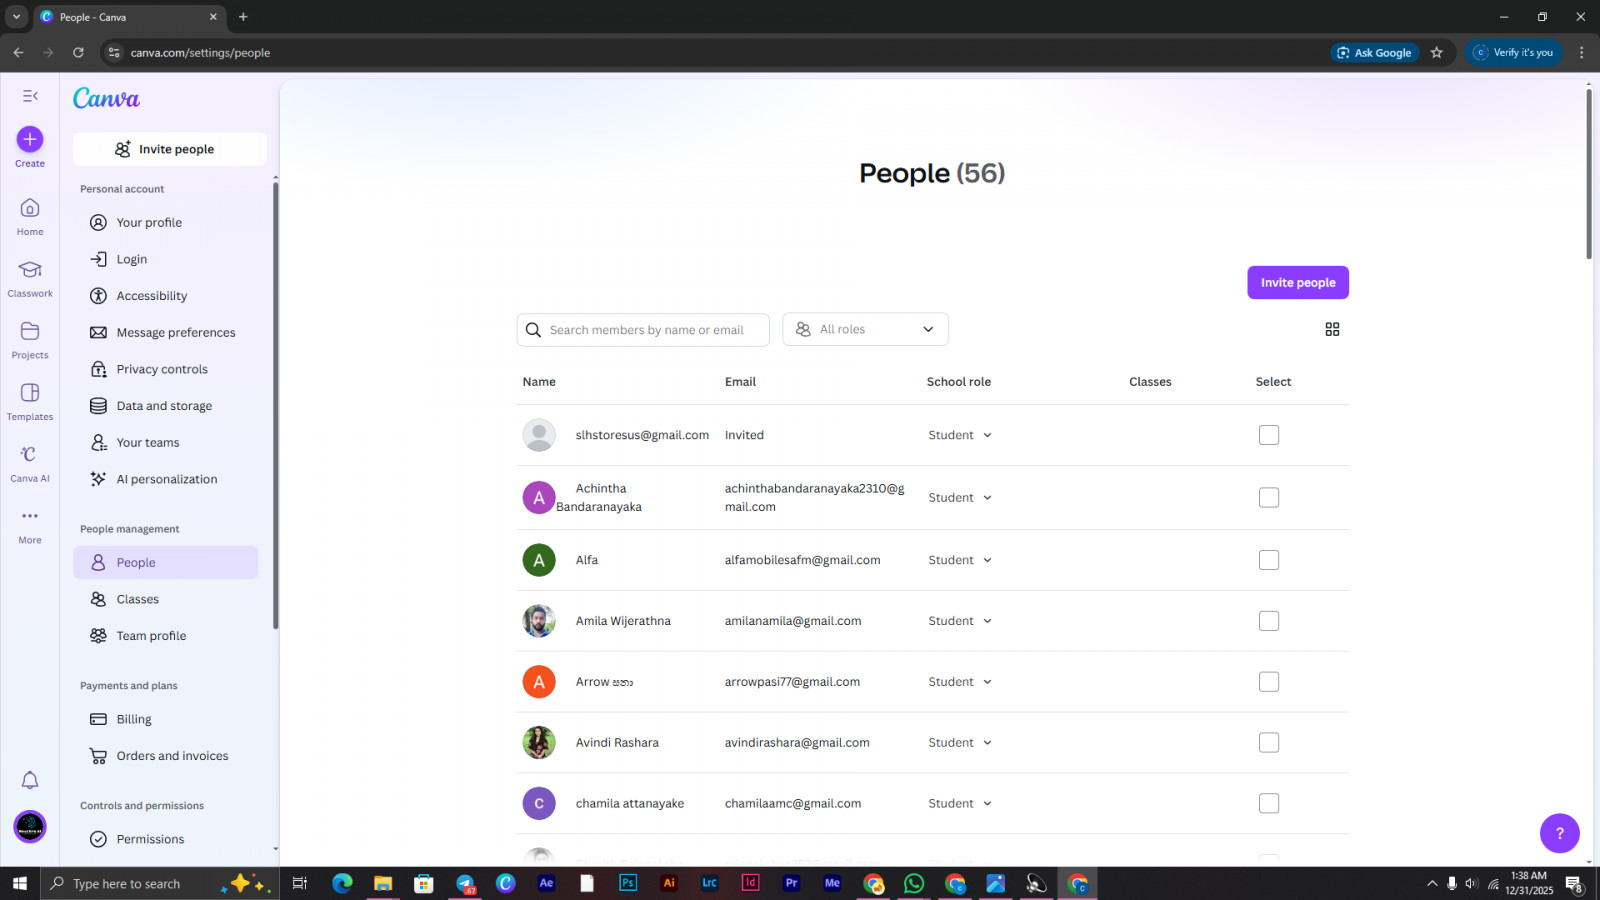Go to Classes in People management

click(138, 599)
